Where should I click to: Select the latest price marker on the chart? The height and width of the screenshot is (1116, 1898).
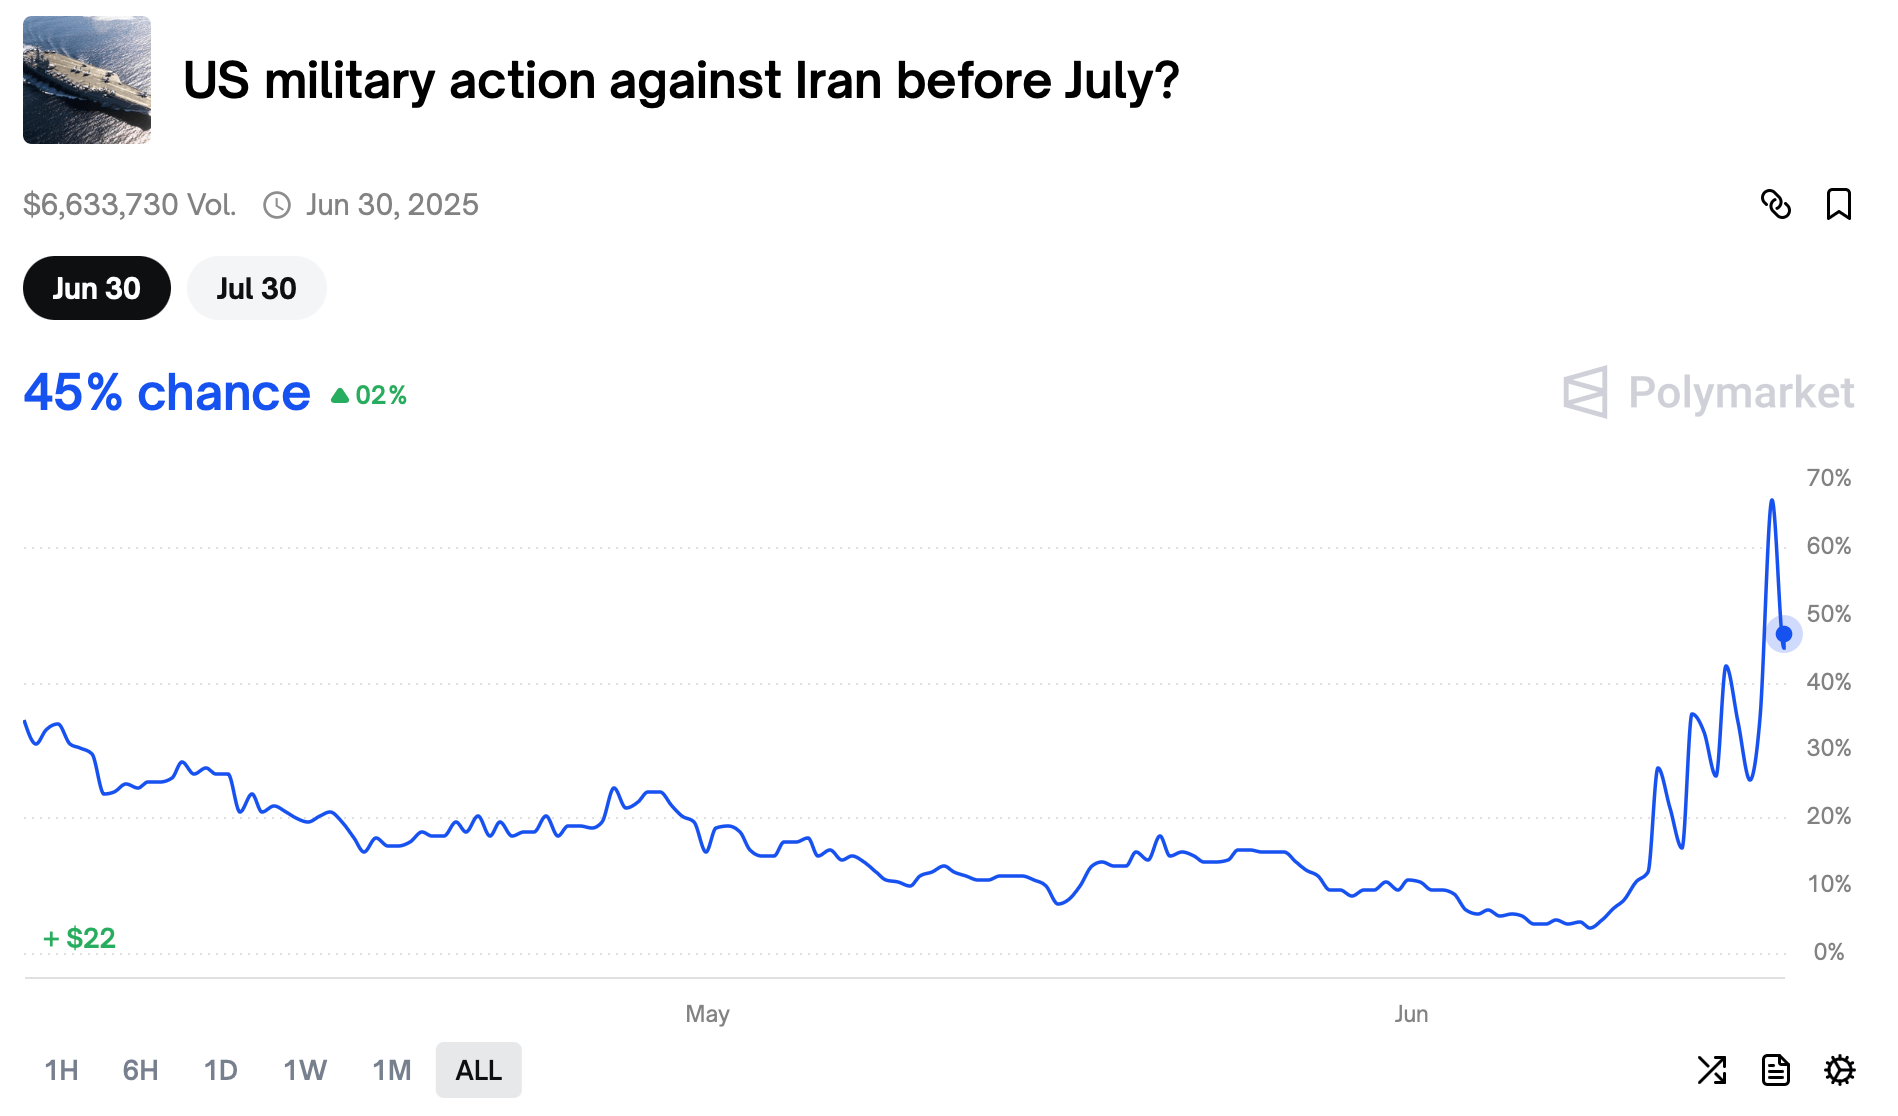point(1783,633)
